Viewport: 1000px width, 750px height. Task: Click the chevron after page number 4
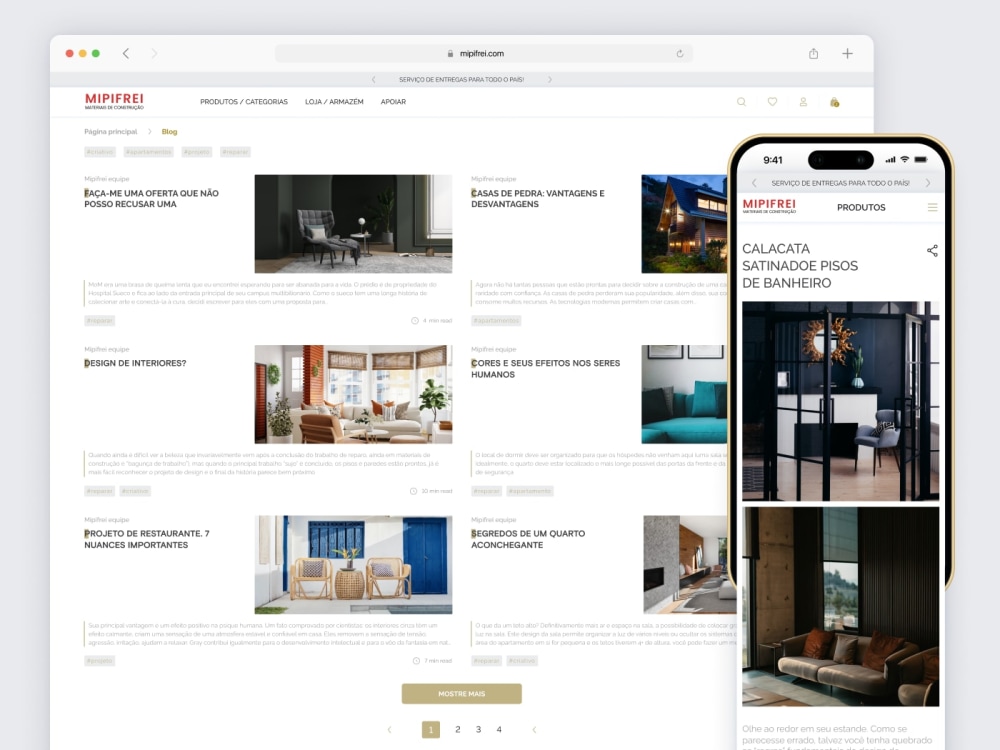534,730
